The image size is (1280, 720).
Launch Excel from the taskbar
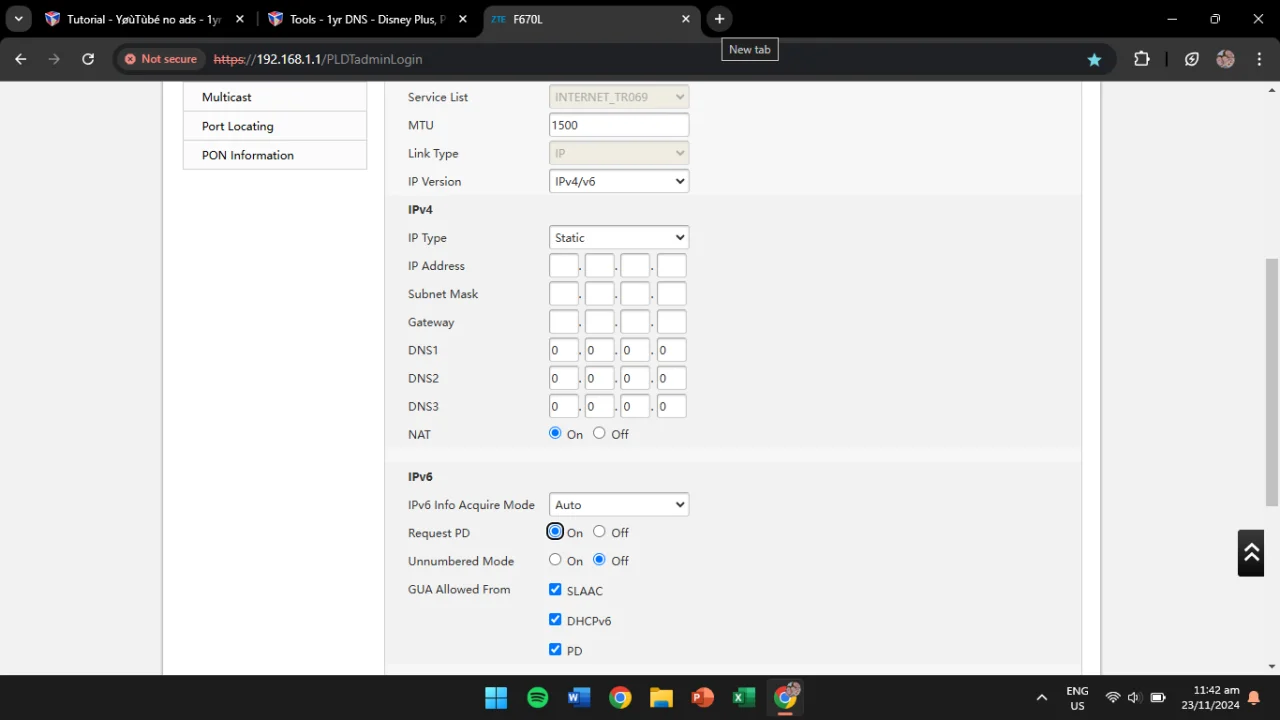tap(744, 697)
